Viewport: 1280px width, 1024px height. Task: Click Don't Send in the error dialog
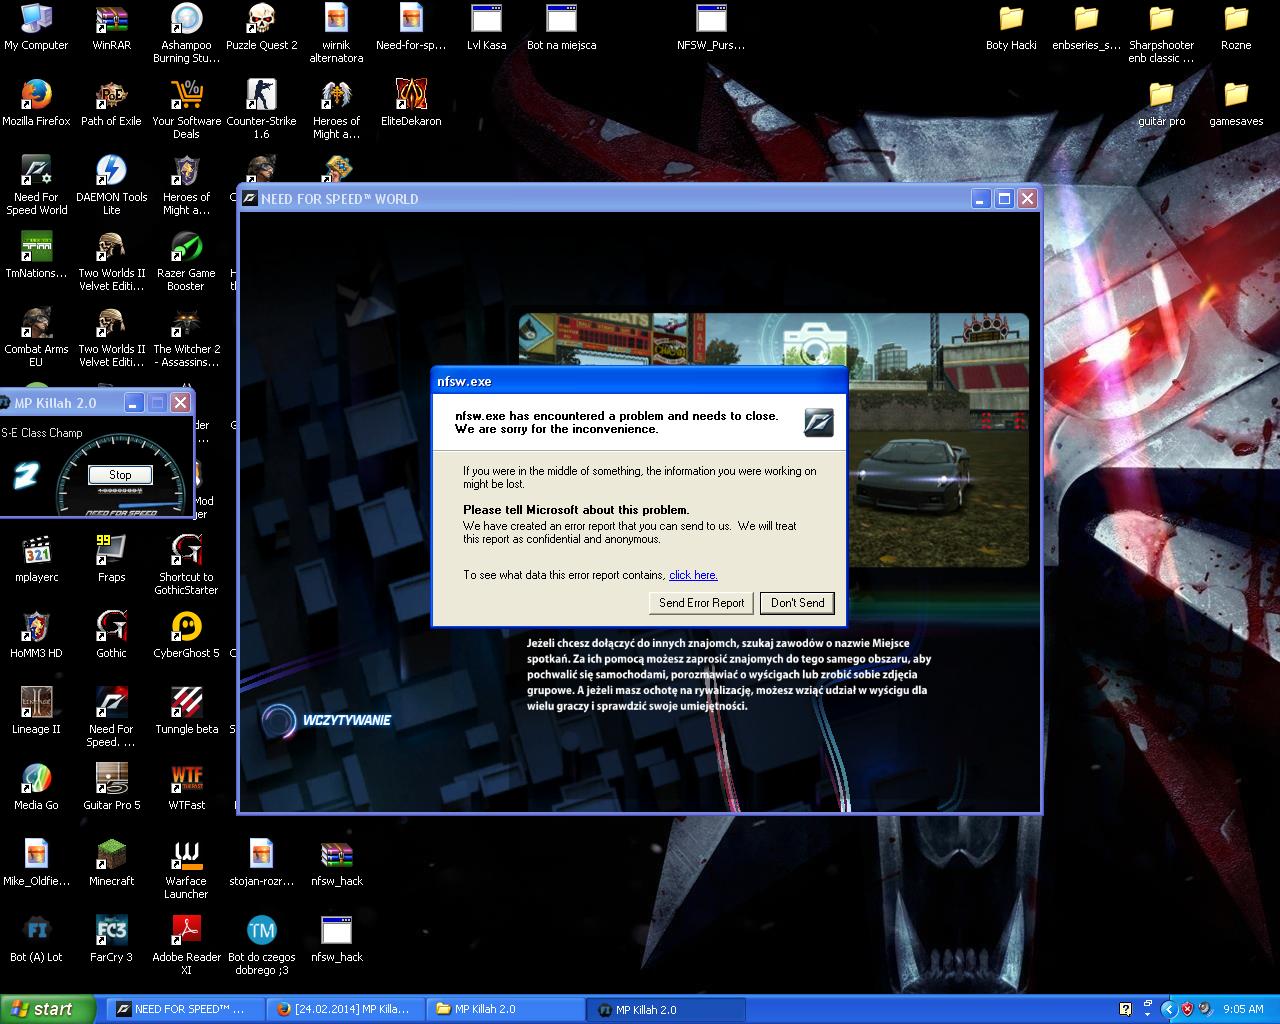[x=797, y=603]
